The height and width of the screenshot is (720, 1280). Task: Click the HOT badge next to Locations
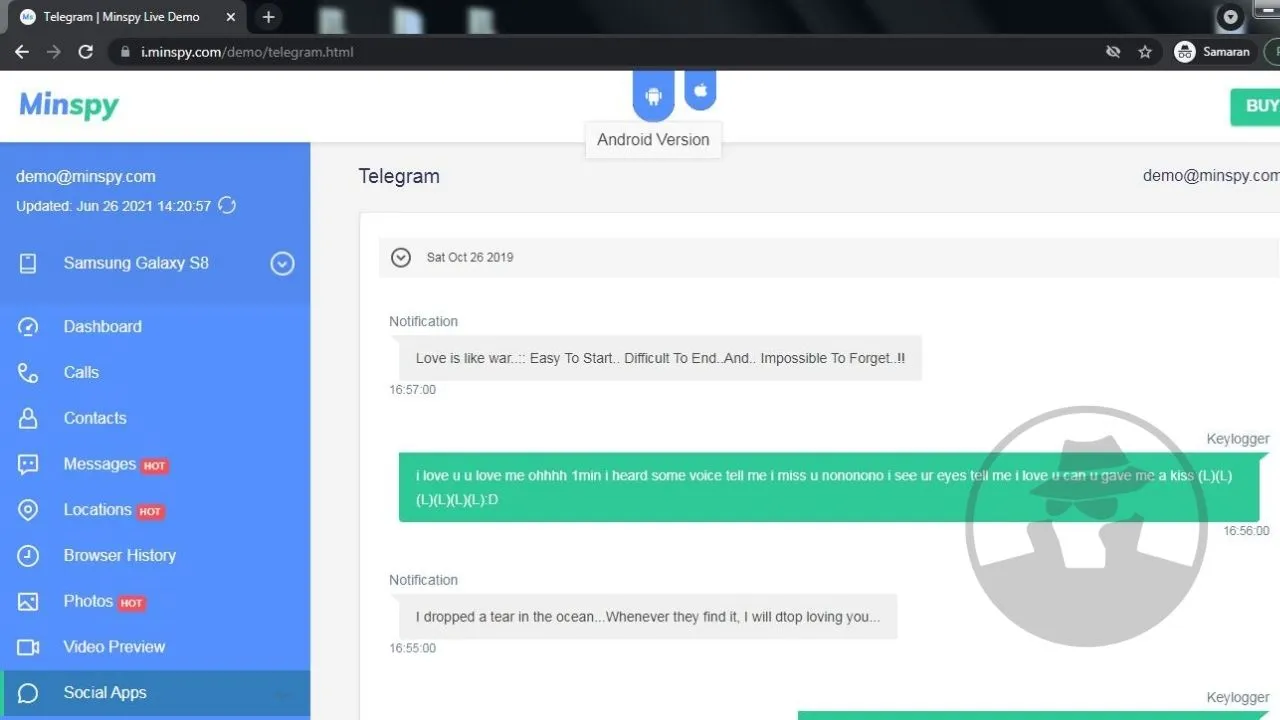pos(150,512)
